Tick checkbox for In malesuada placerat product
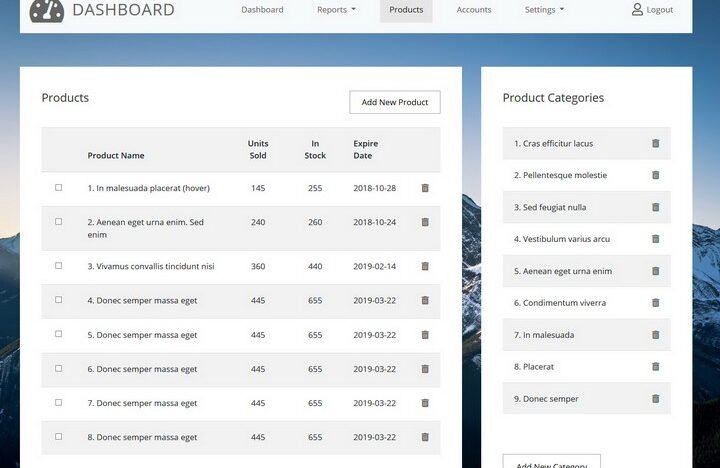 point(58,187)
